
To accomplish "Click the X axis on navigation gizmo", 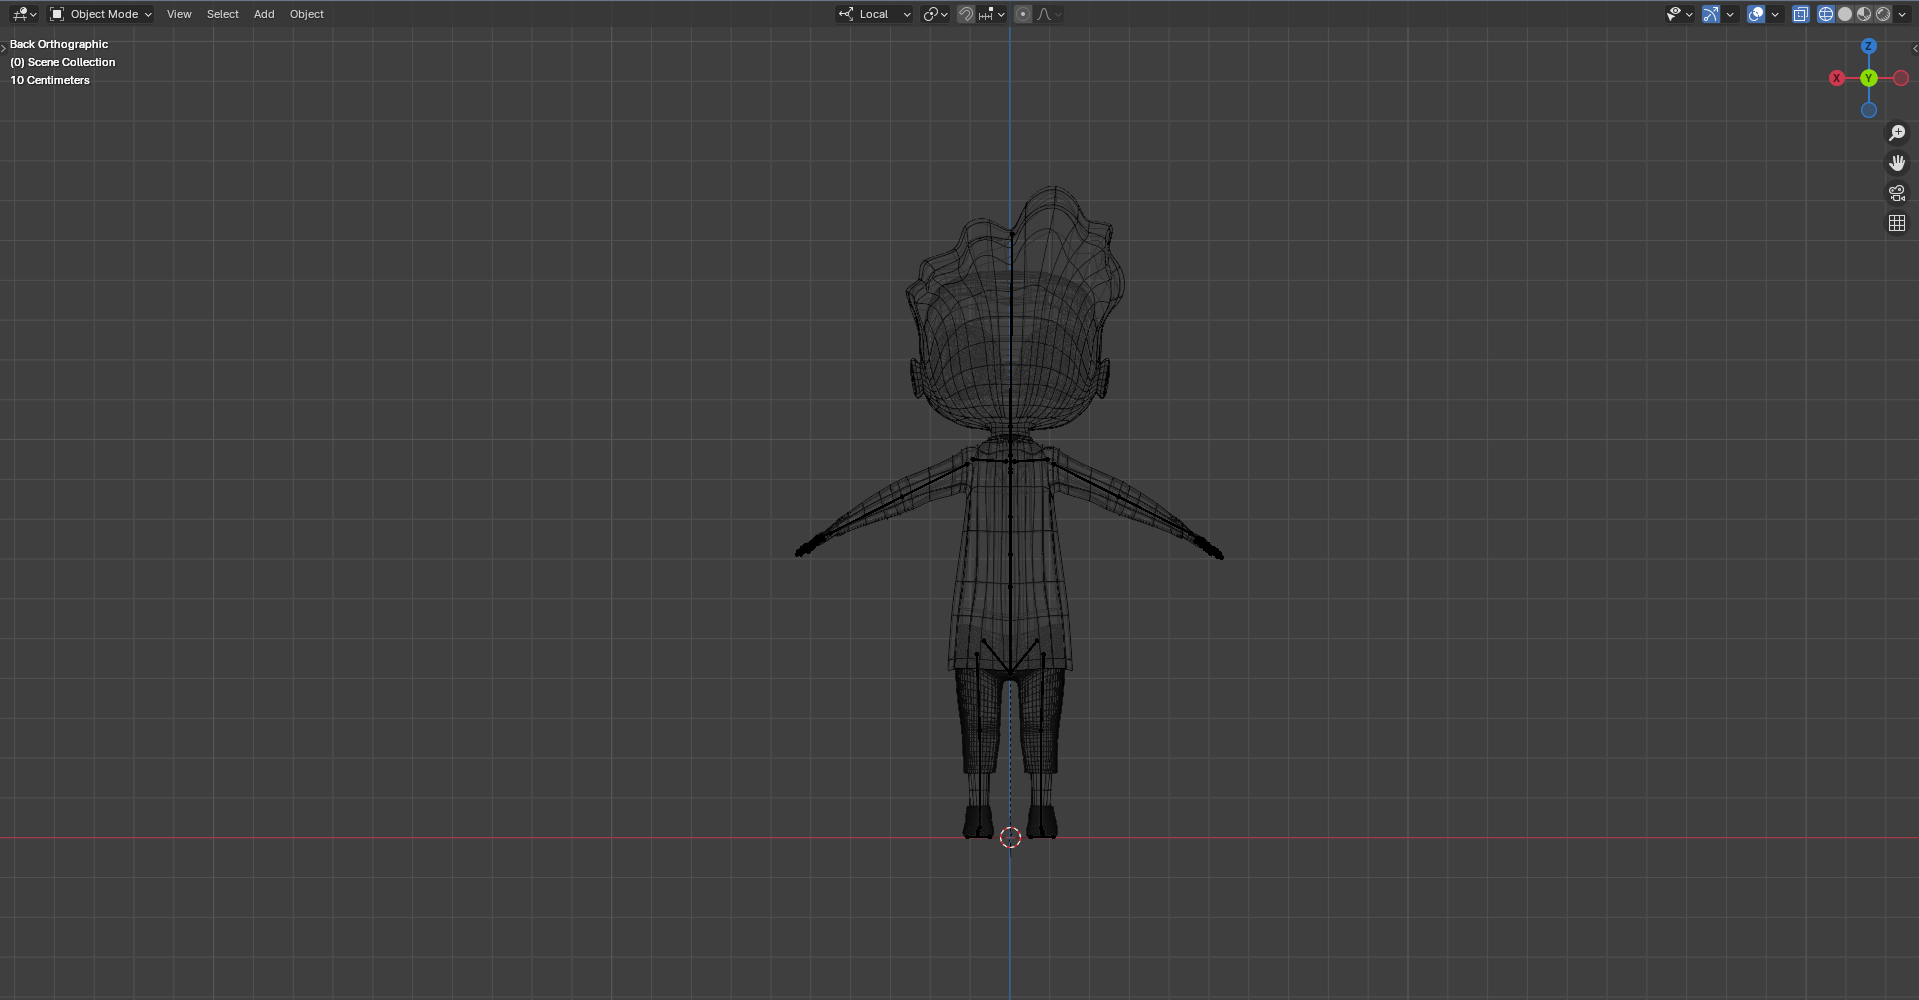I will click(1837, 78).
